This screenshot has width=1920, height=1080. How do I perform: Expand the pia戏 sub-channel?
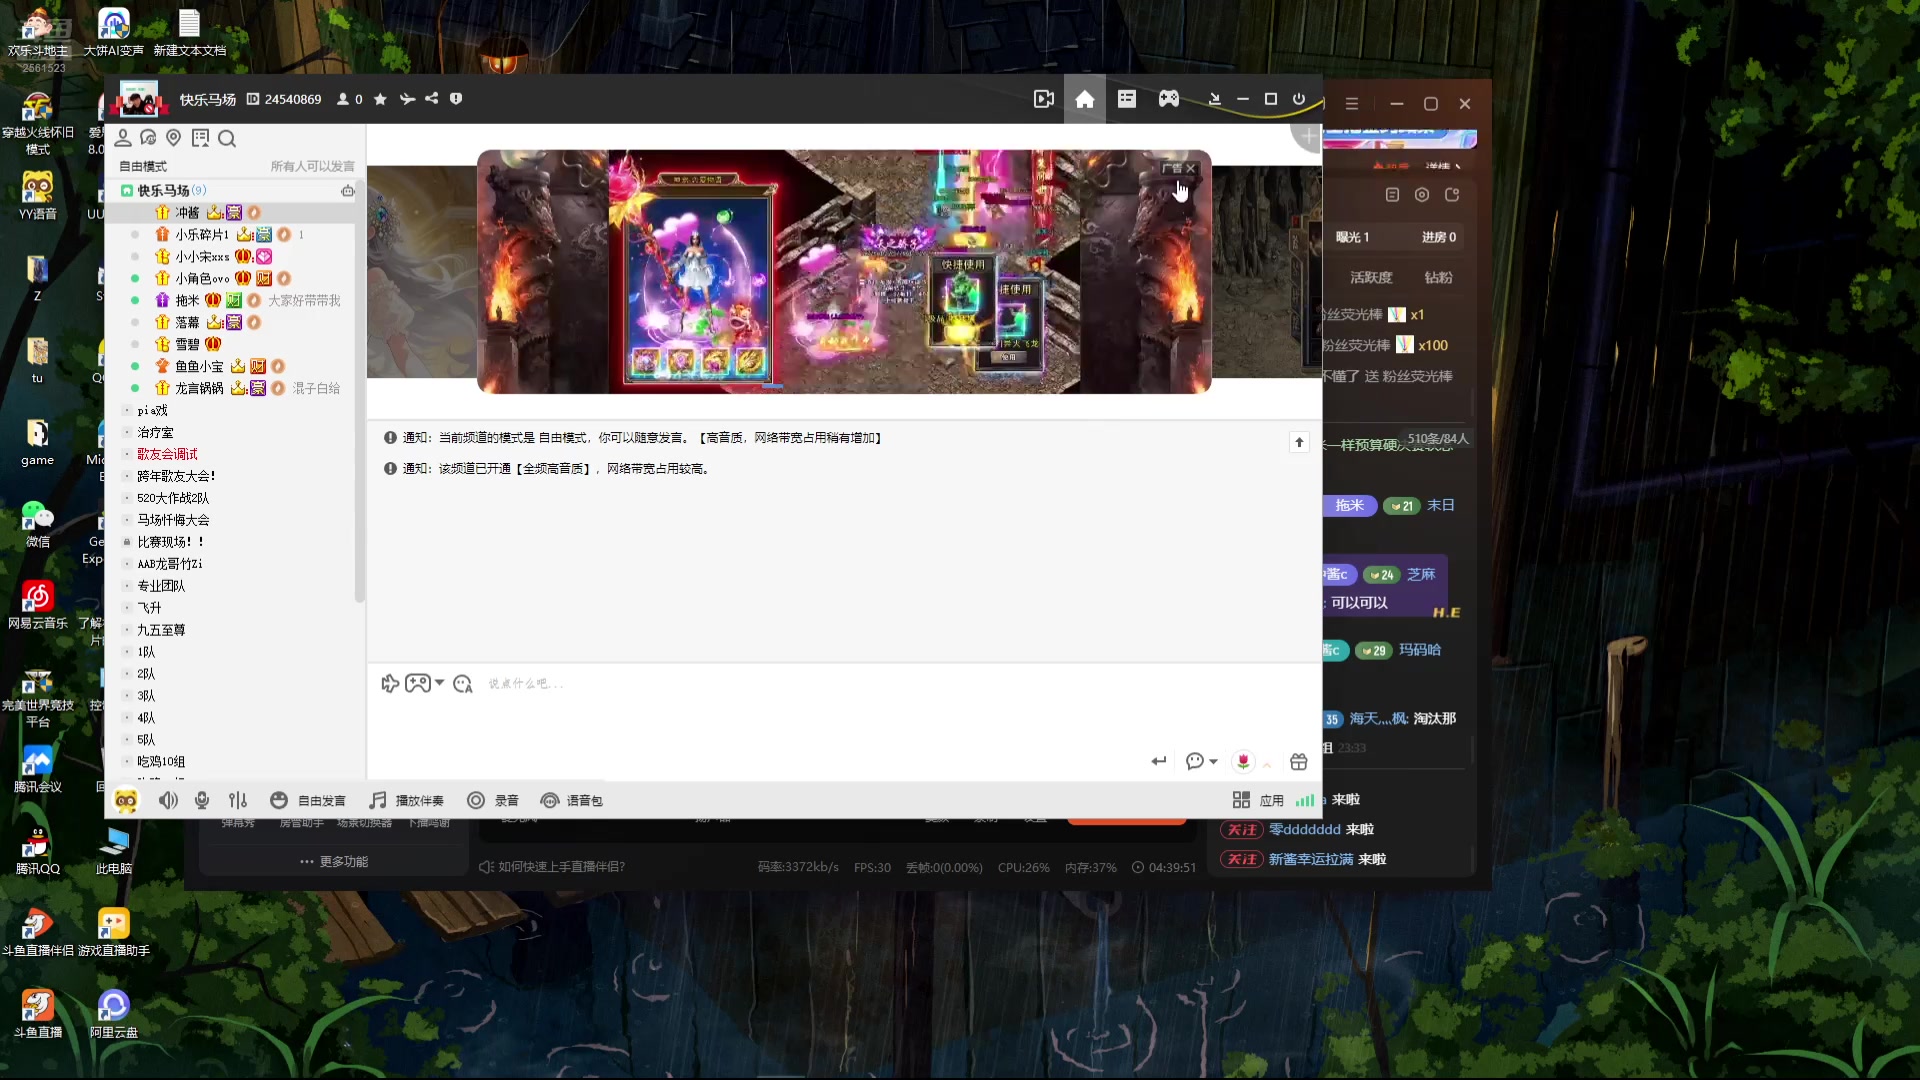click(x=127, y=410)
